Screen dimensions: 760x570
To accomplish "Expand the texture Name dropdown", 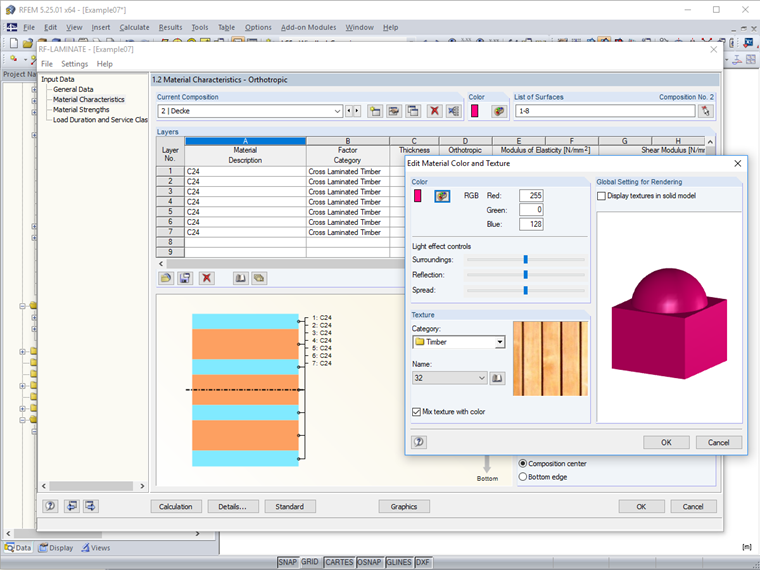I will [481, 378].
